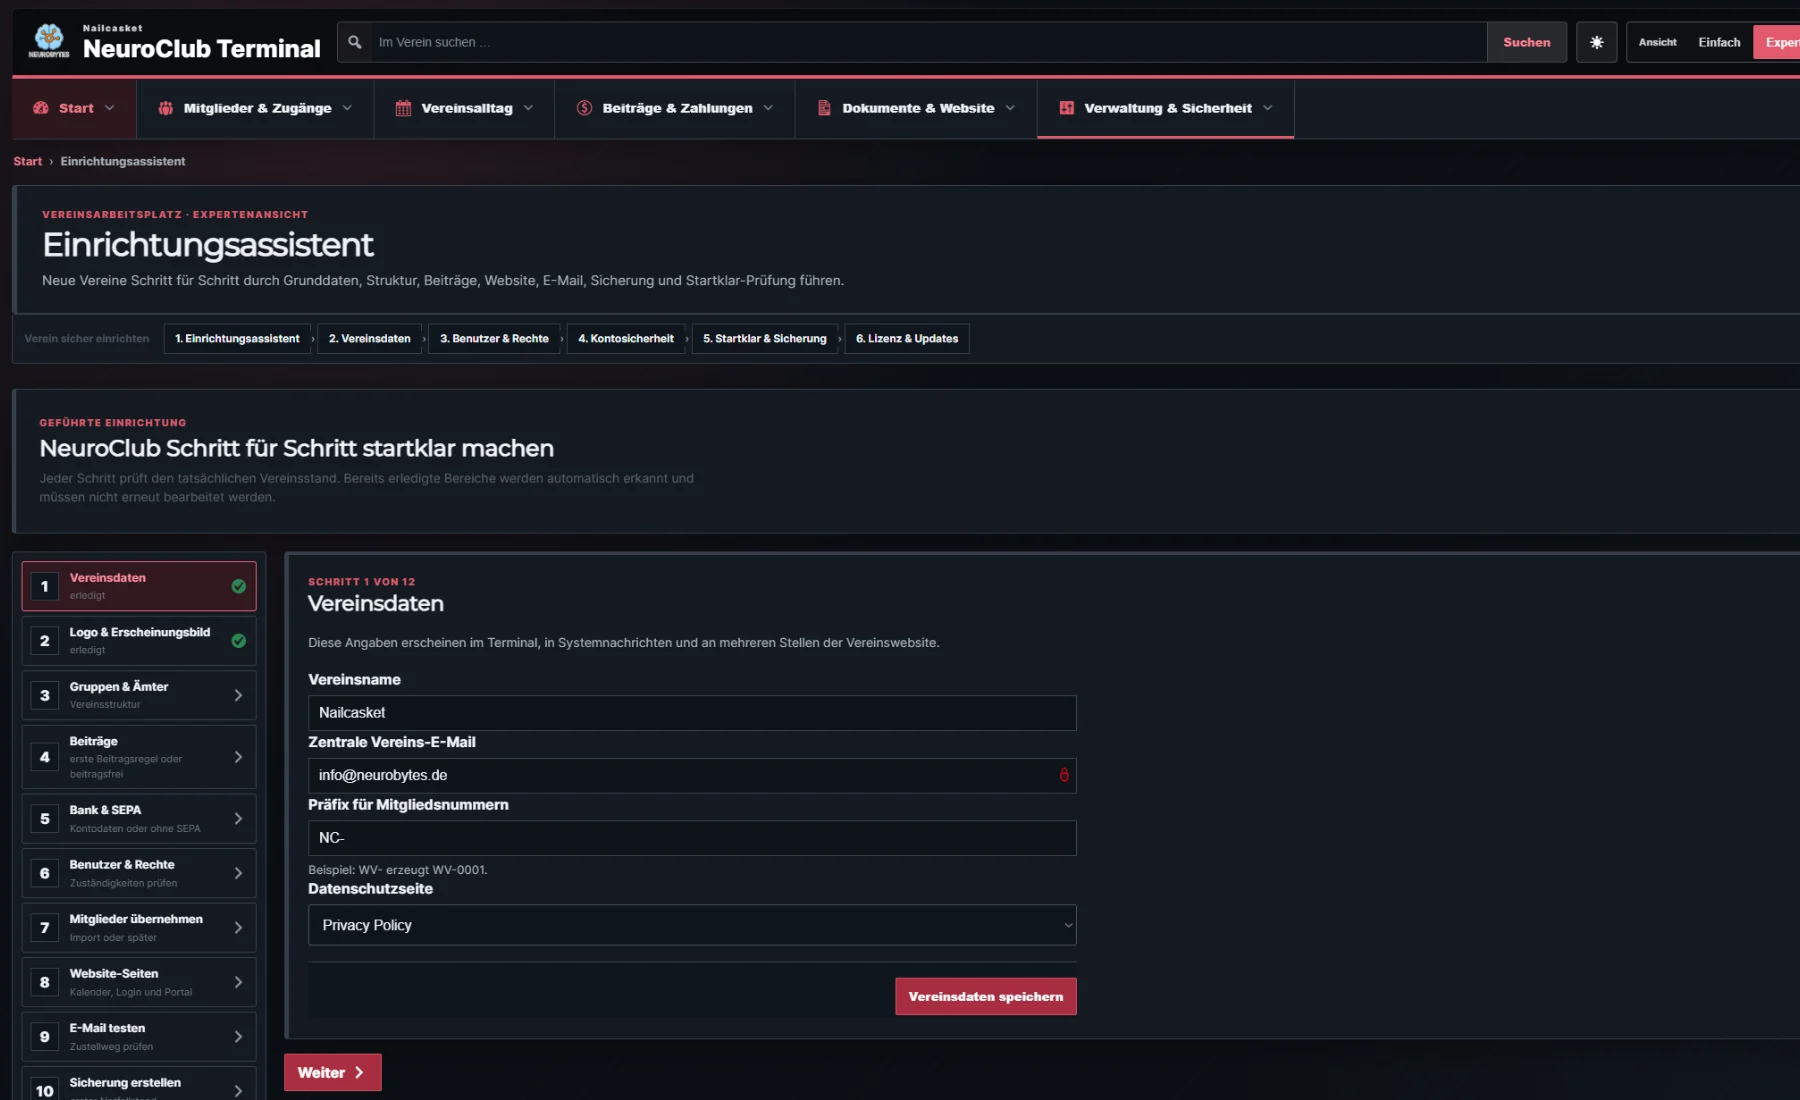The height and width of the screenshot is (1100, 1800).
Task: Click step number 4 badge
Action: tap(44, 757)
